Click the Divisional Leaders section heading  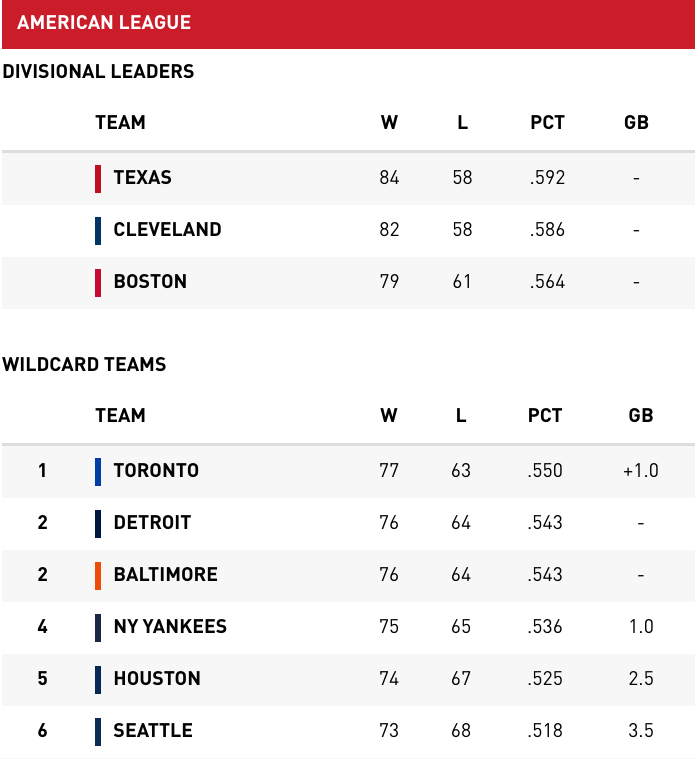click(98, 72)
